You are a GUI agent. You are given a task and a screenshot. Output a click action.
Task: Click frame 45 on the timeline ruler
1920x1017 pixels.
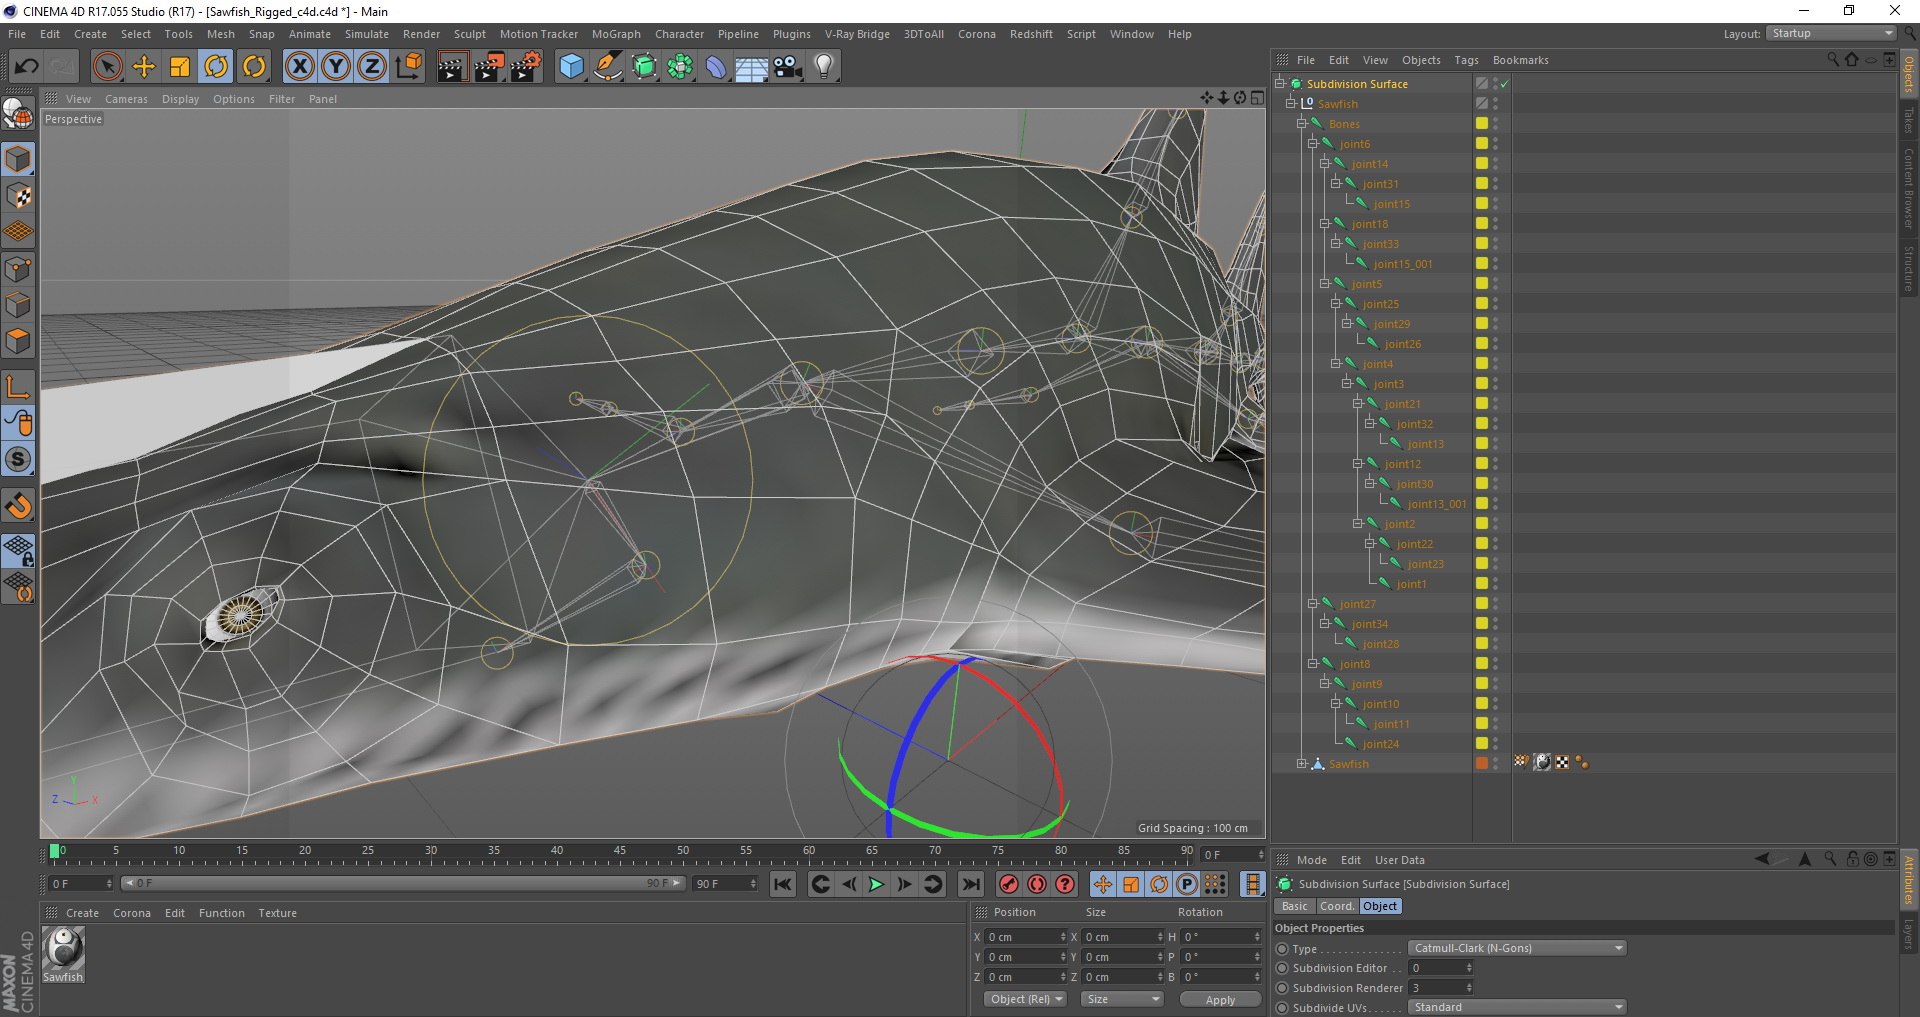pyautogui.click(x=620, y=852)
